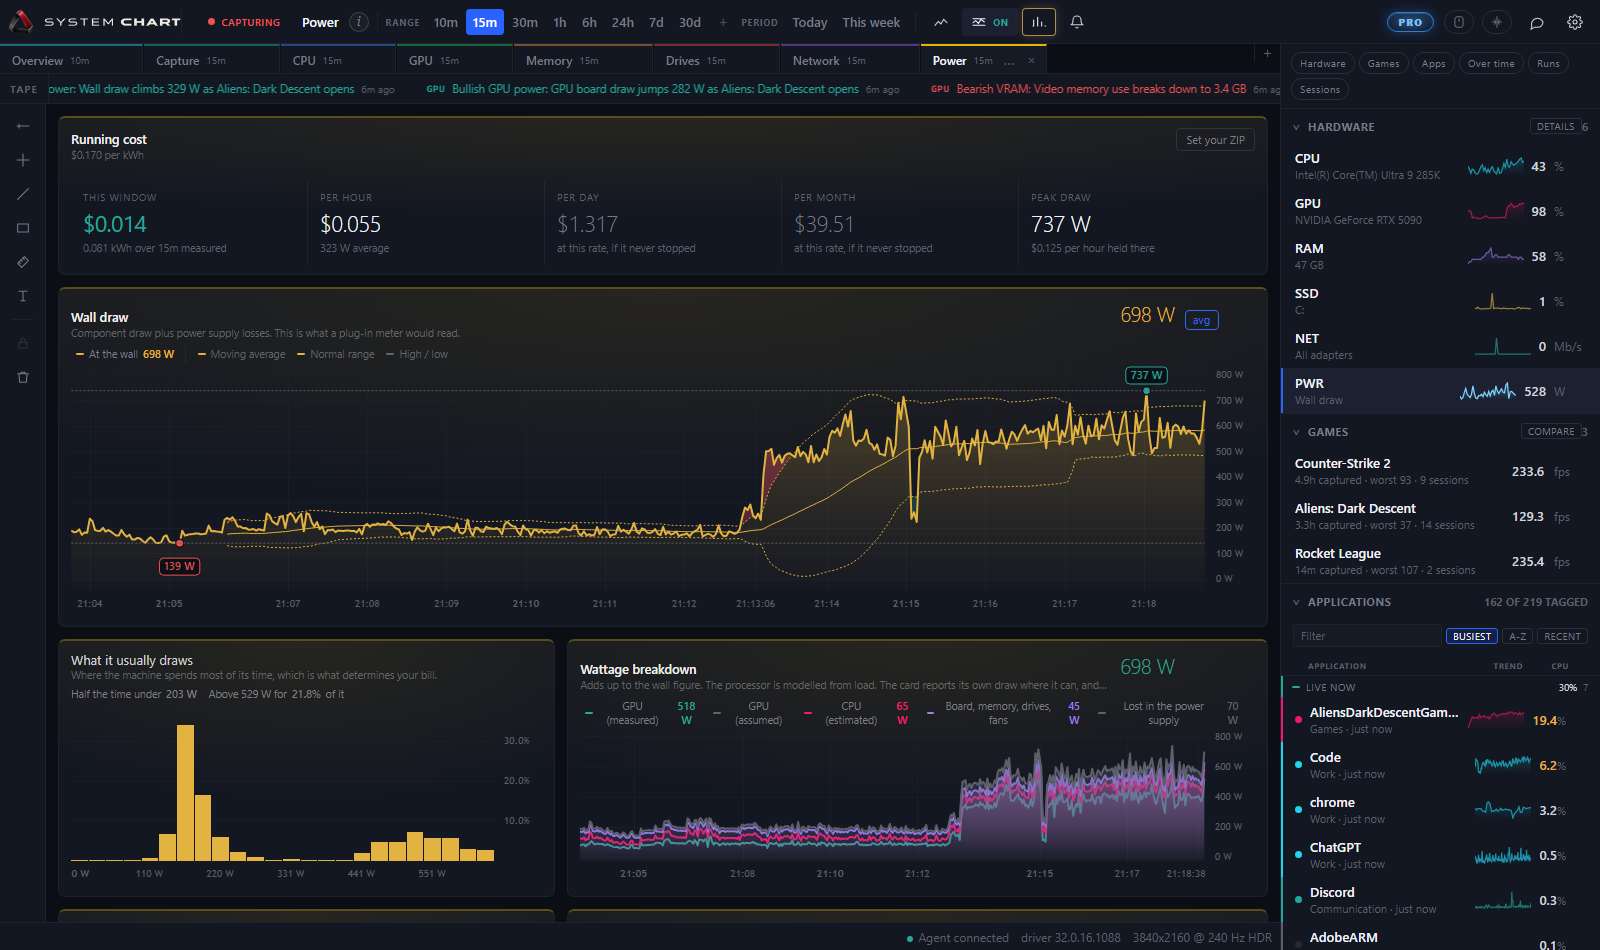Image resolution: width=1600 pixels, height=950 pixels.
Task: Sort applications A-Z
Action: pyautogui.click(x=1518, y=637)
